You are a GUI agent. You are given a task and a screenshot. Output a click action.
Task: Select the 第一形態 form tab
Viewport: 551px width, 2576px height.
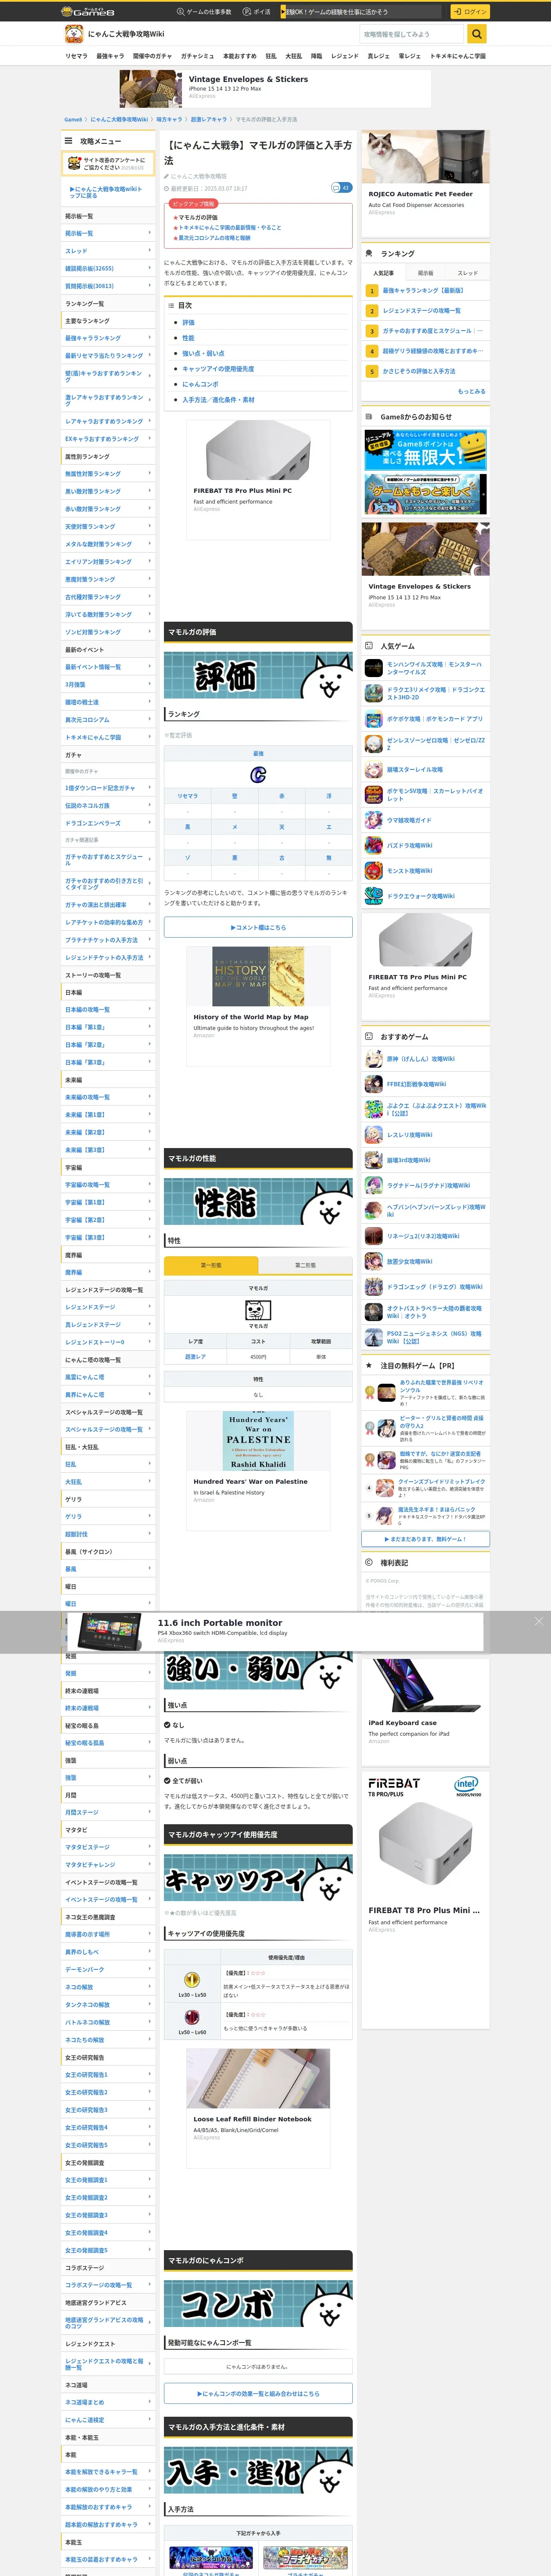pyautogui.click(x=211, y=1265)
